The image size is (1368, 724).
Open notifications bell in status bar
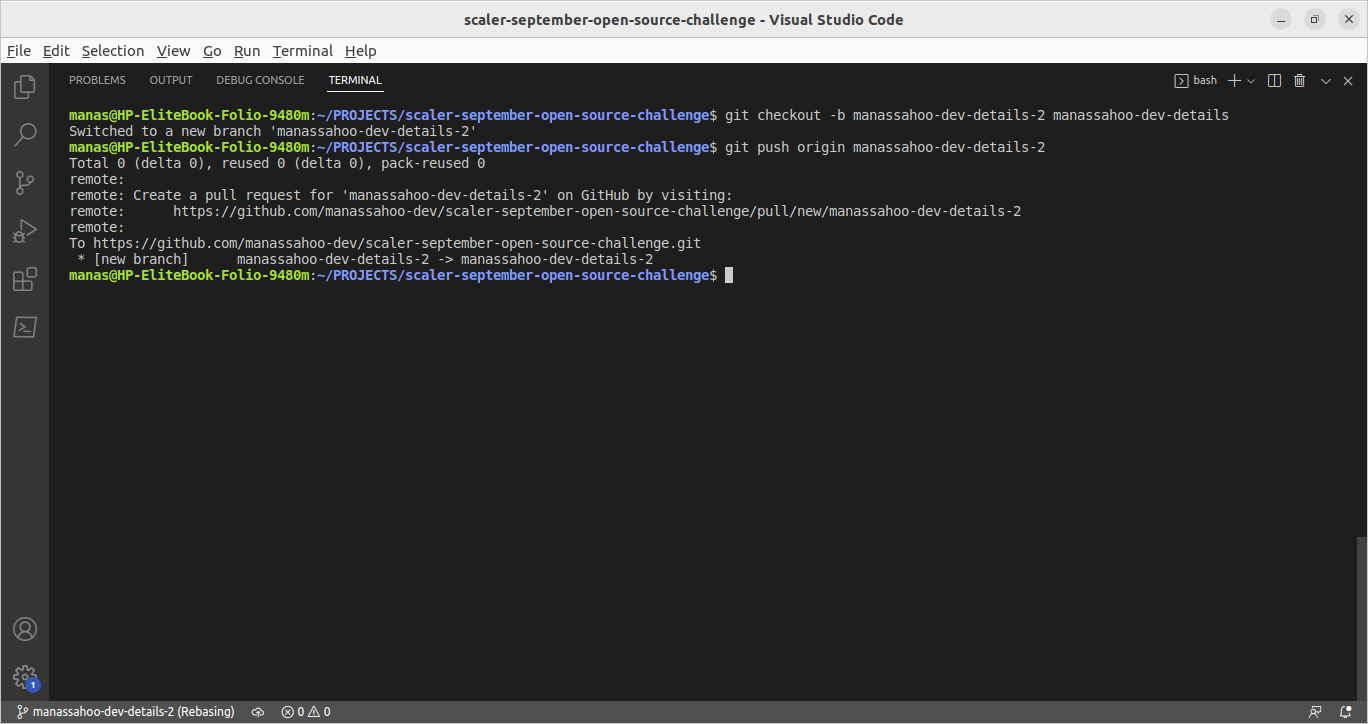[x=1346, y=712]
